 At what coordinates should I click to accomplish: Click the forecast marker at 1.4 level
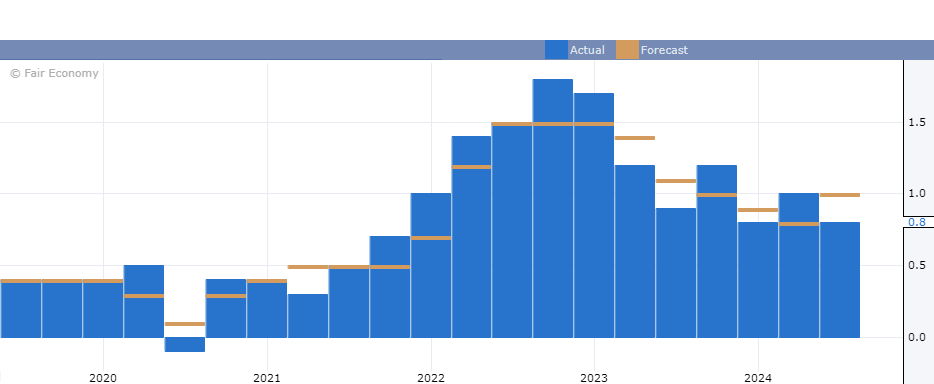[635, 138]
